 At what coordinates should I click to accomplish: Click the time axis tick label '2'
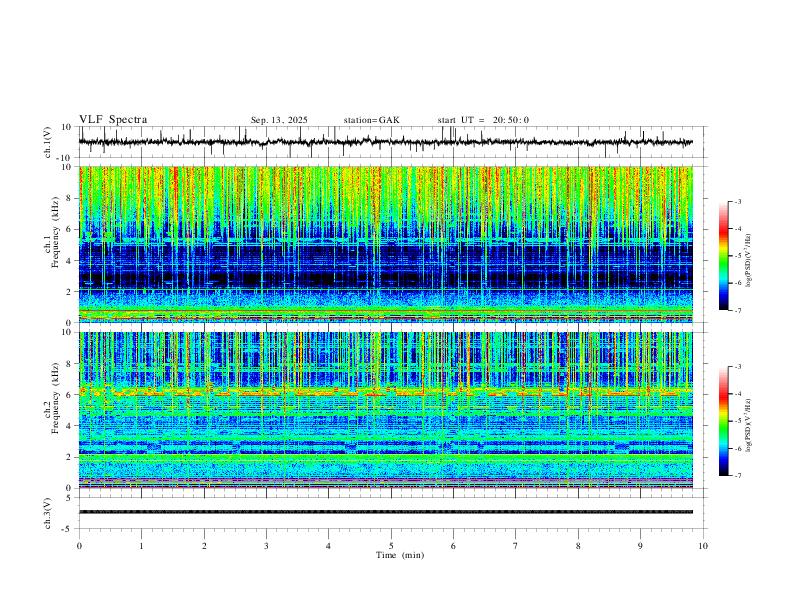pos(204,546)
